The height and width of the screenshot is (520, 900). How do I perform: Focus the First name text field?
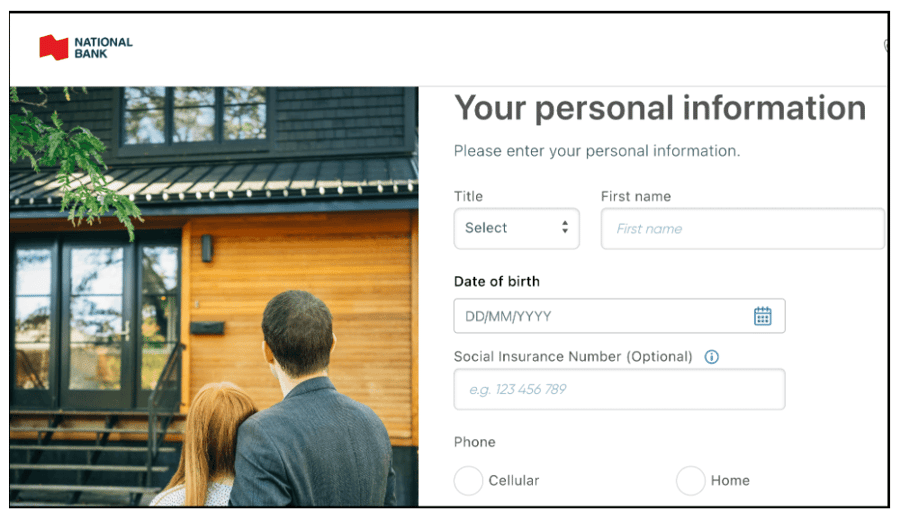point(742,228)
